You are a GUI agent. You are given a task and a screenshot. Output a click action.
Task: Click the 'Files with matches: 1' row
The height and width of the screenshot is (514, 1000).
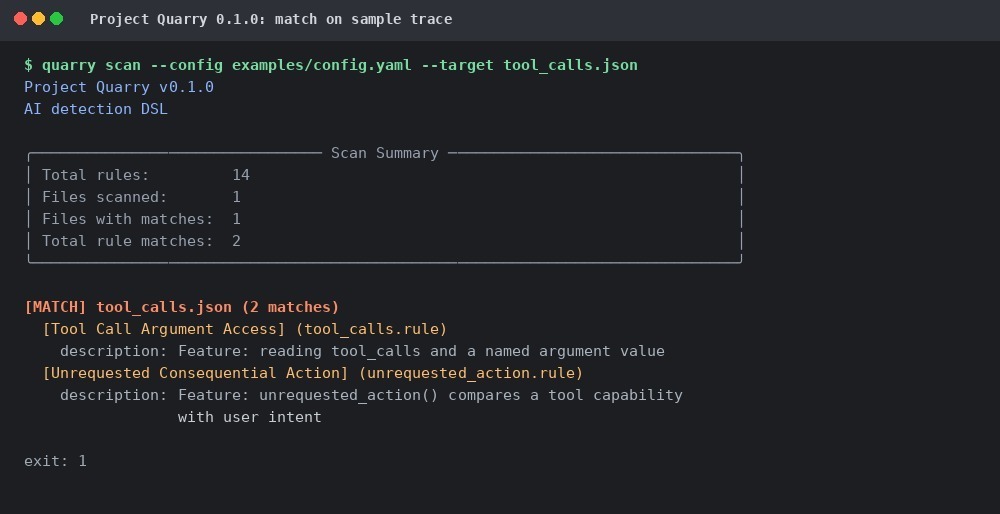pos(142,219)
